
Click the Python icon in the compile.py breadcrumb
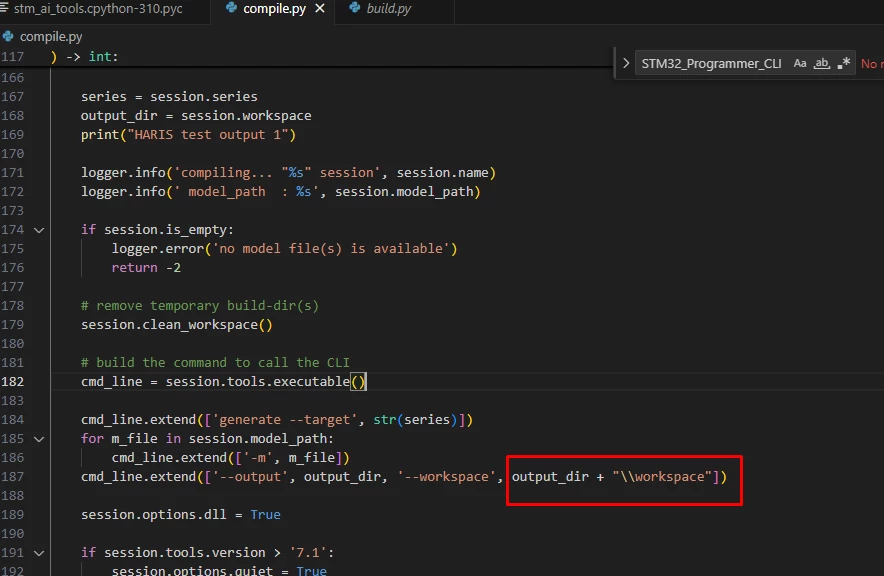pos(8,37)
